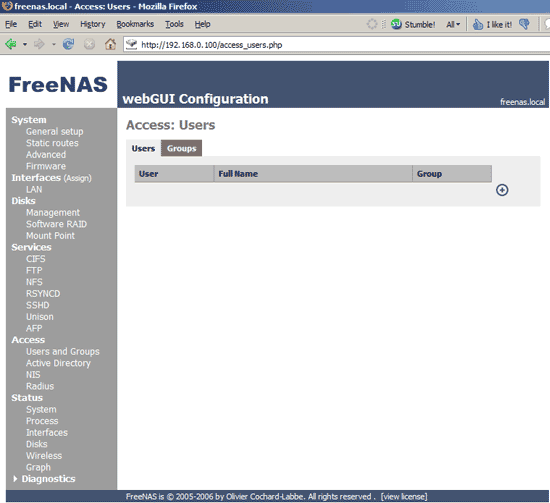This screenshot has width=550, height=503.
Task: Open the view license link
Action: pyautogui.click(x=404, y=497)
